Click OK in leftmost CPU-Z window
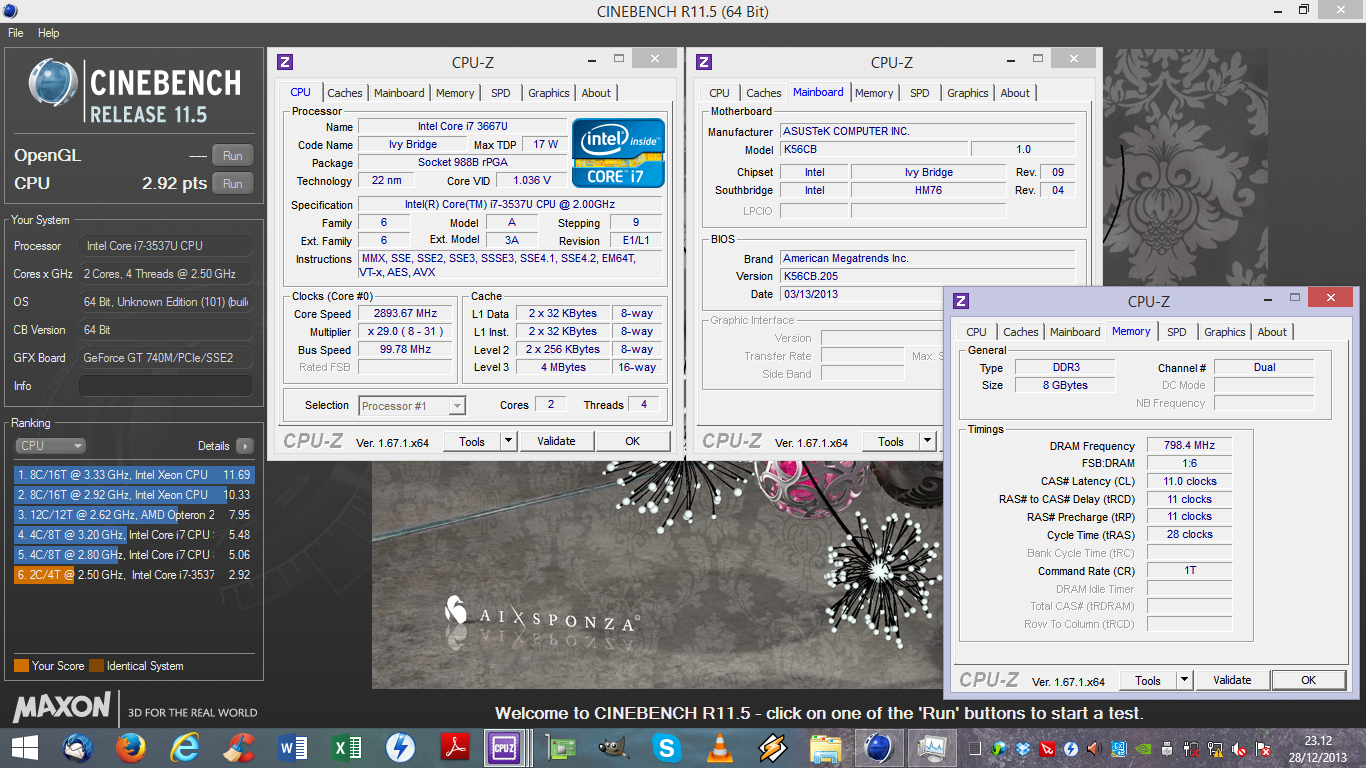This screenshot has width=1366, height=768. [632, 441]
